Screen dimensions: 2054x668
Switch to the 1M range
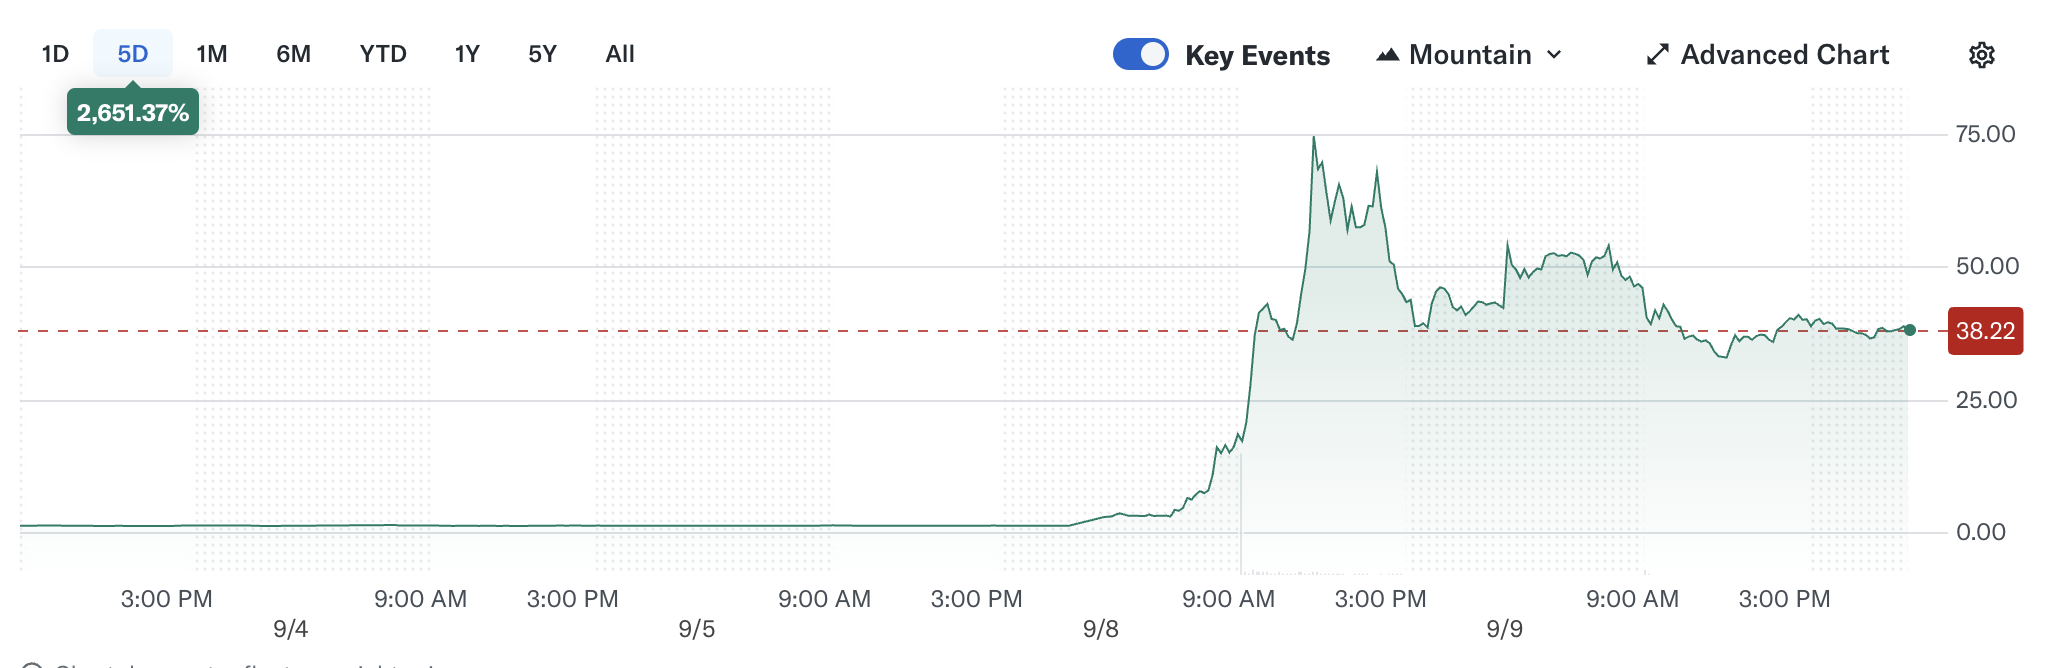pos(212,54)
